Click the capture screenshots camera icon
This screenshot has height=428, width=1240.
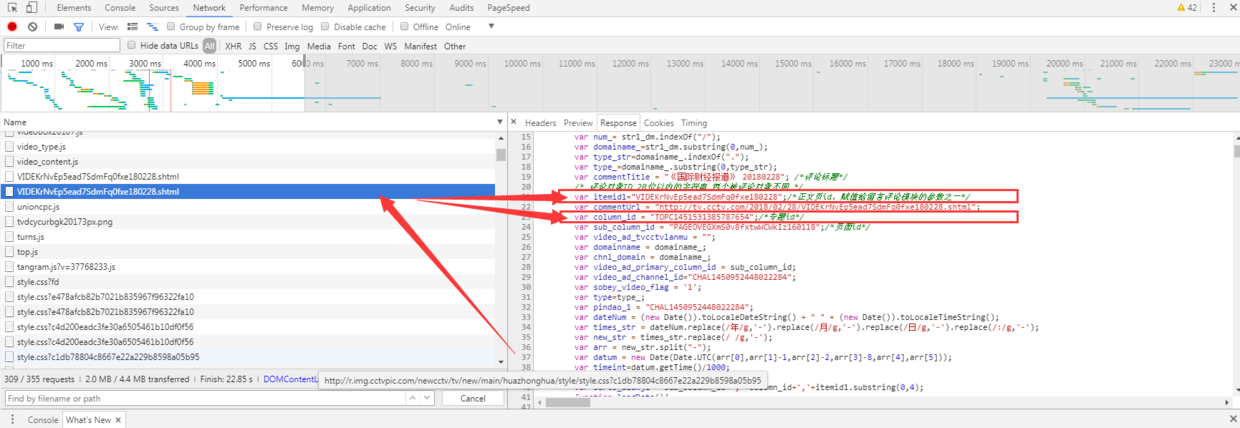click(x=58, y=27)
